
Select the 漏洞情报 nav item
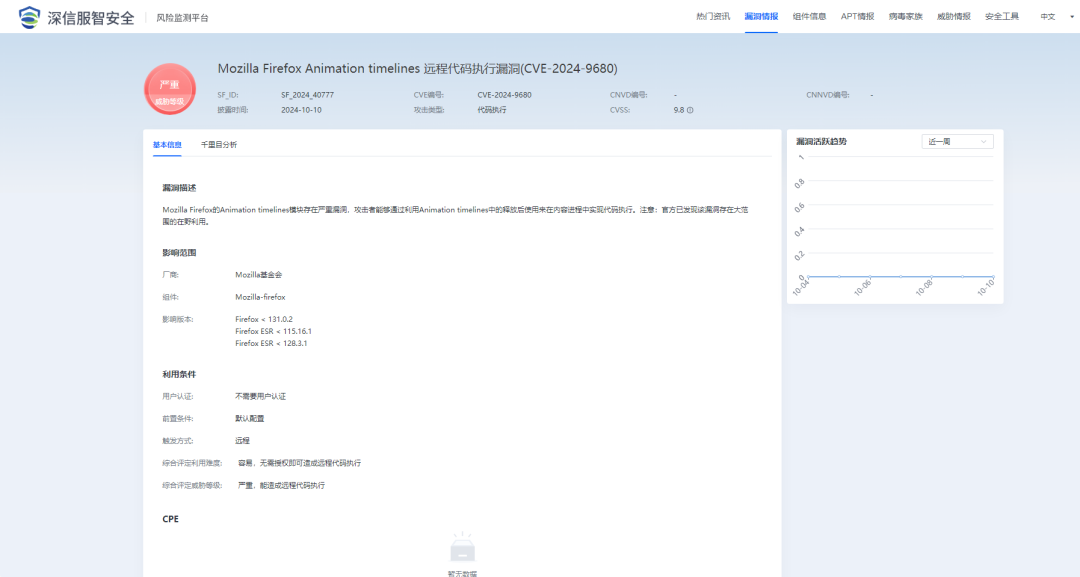761,17
